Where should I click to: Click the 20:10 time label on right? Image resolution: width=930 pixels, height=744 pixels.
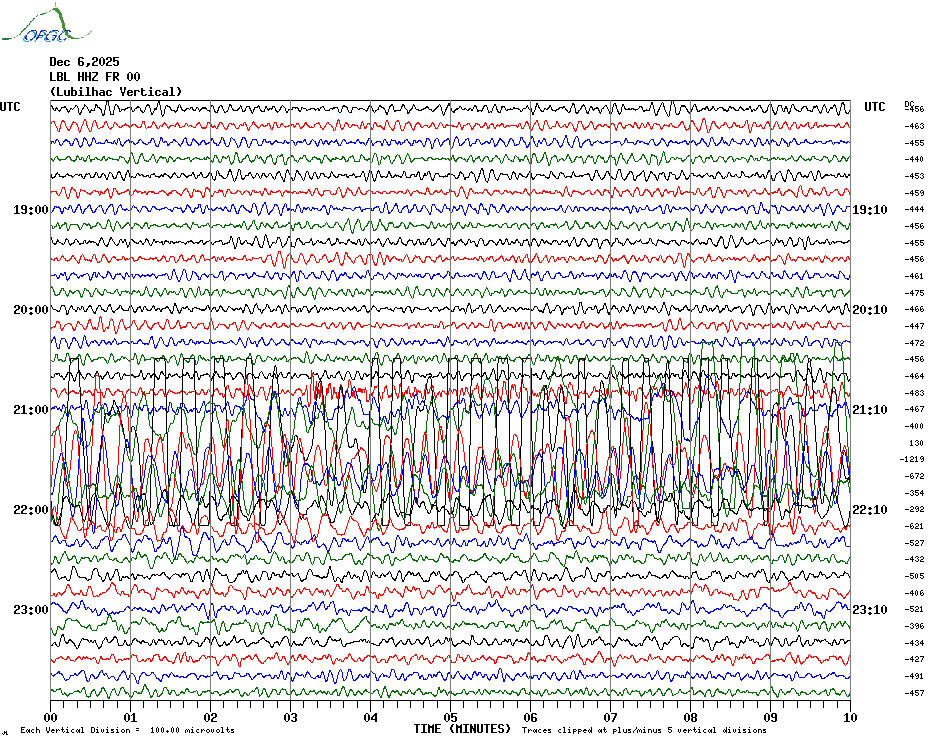pos(869,310)
